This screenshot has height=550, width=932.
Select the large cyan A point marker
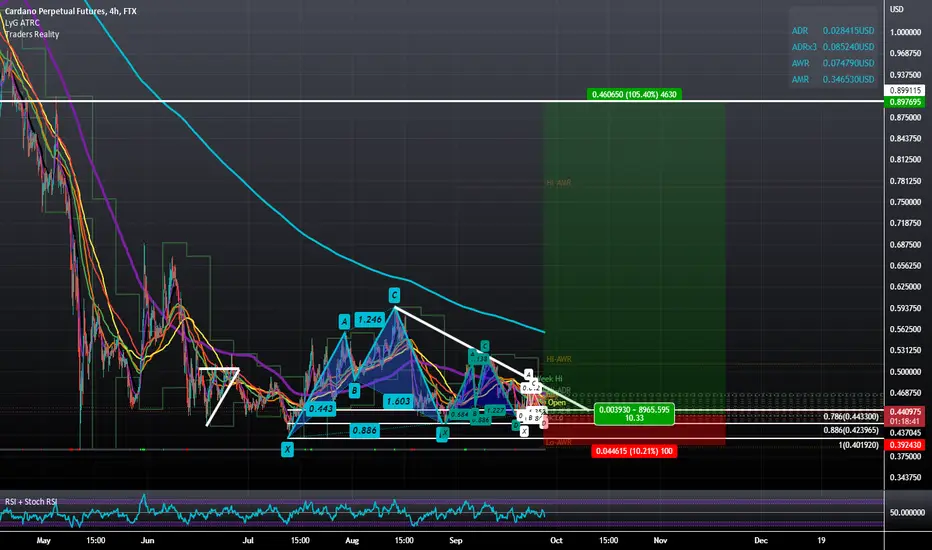(344, 322)
